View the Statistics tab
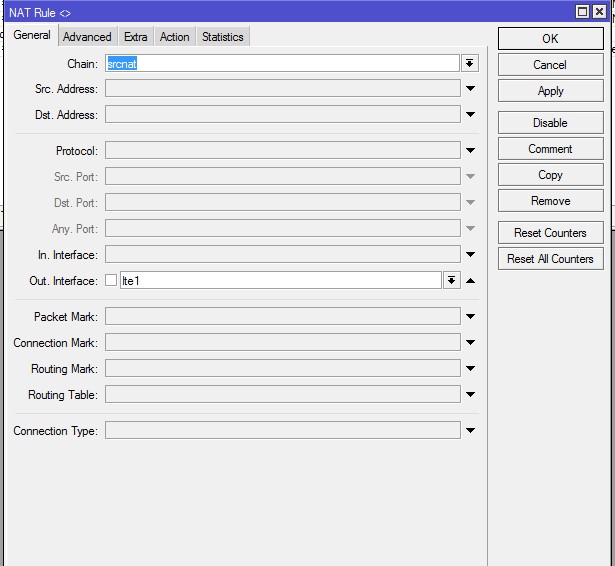The image size is (615, 566). click(223, 36)
